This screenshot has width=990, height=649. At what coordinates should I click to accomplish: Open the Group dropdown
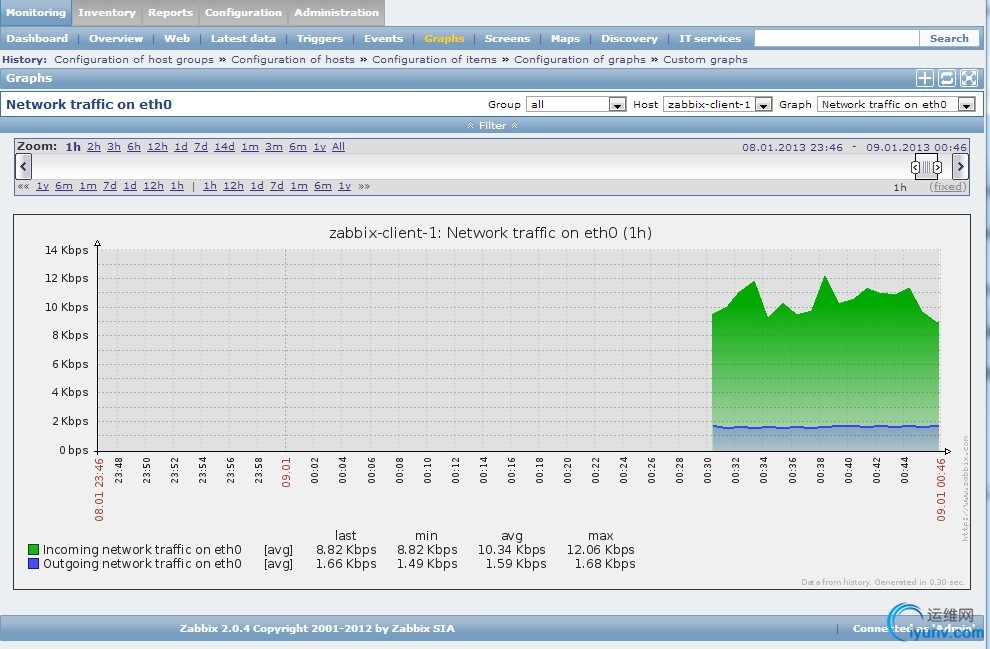pyautogui.click(x=576, y=104)
